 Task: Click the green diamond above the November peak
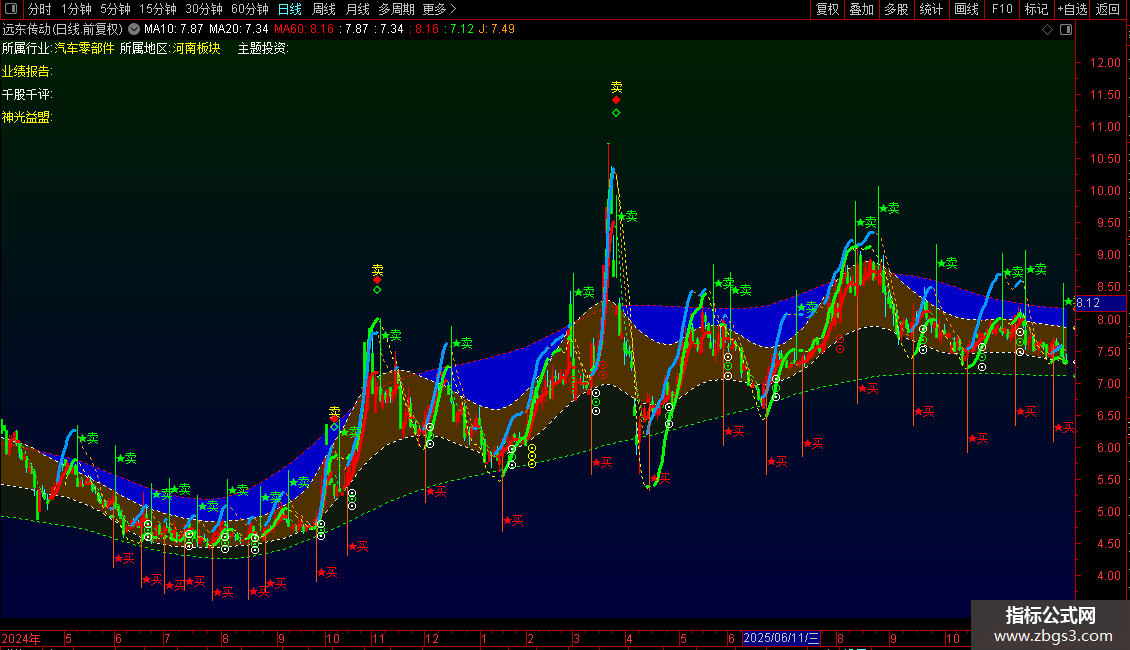377,290
